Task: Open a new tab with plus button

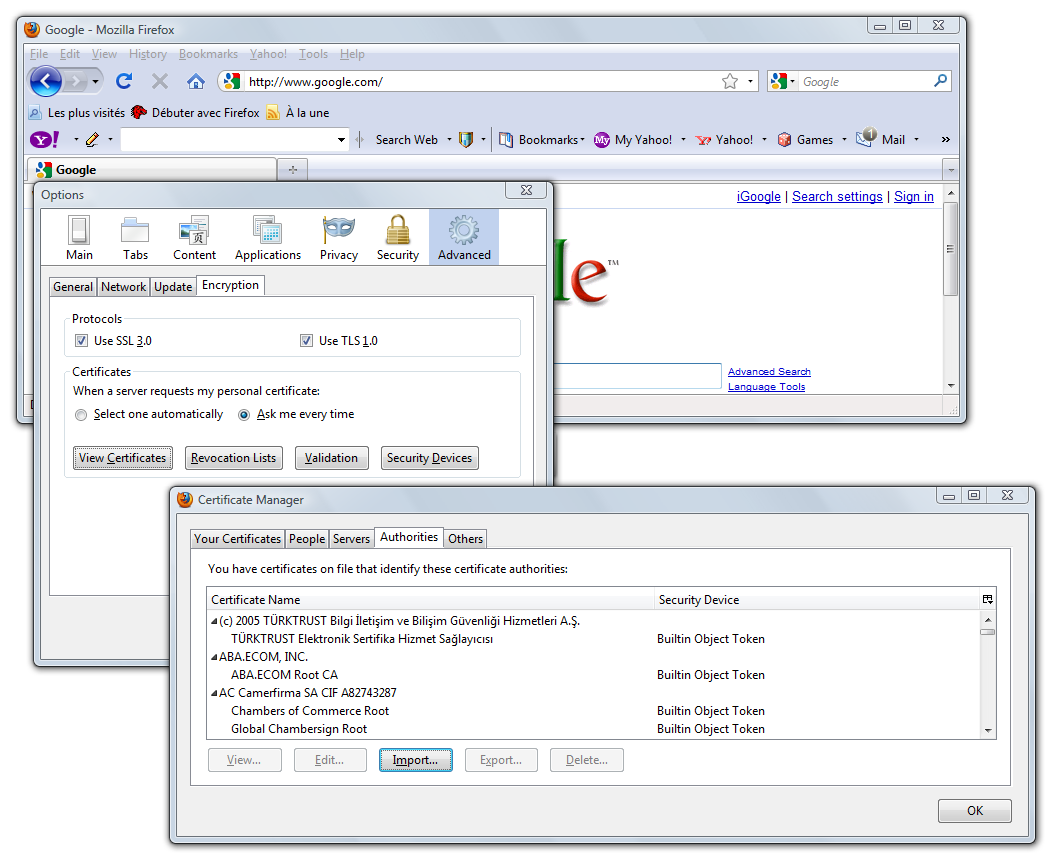Action: 293,170
